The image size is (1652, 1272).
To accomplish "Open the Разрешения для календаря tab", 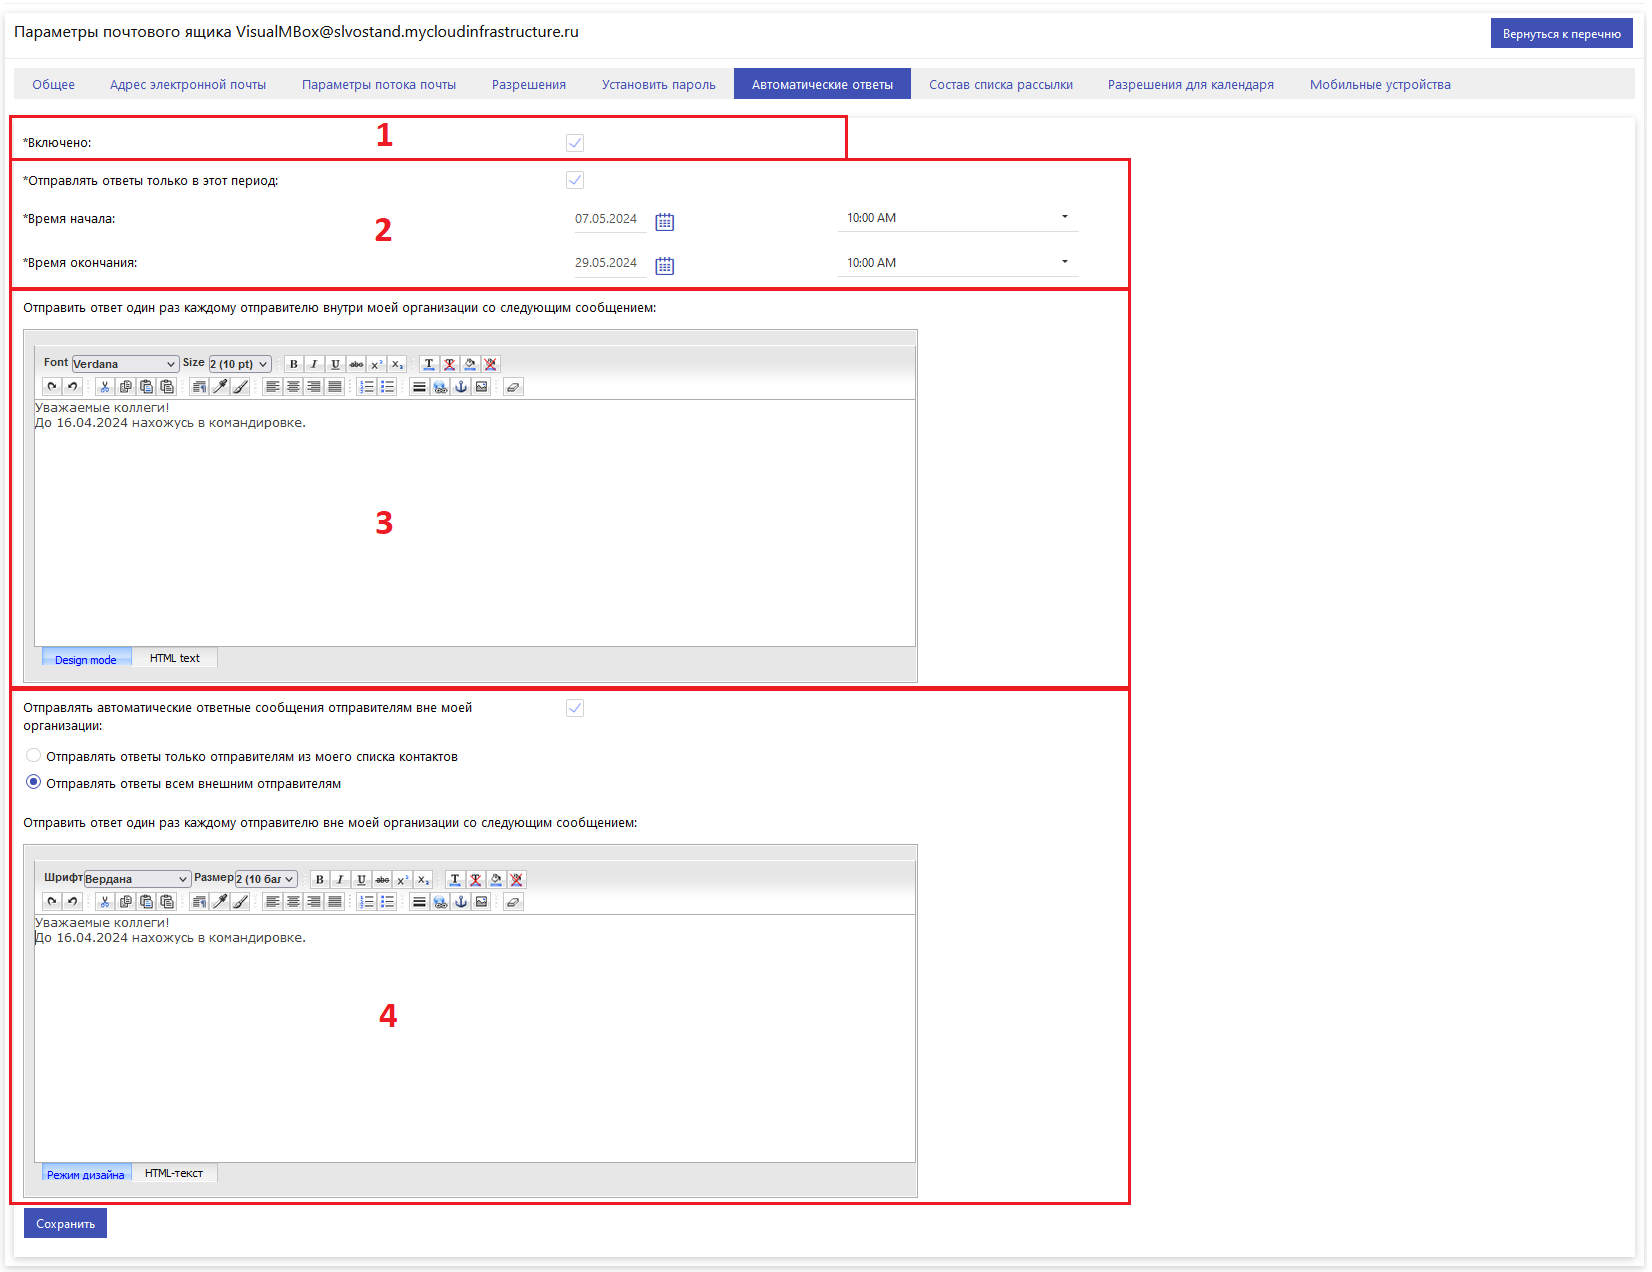I will coord(1191,85).
